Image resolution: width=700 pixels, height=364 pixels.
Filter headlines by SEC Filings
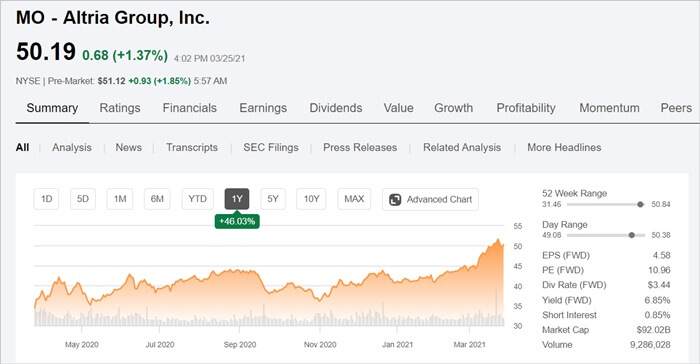pyautogui.click(x=271, y=147)
